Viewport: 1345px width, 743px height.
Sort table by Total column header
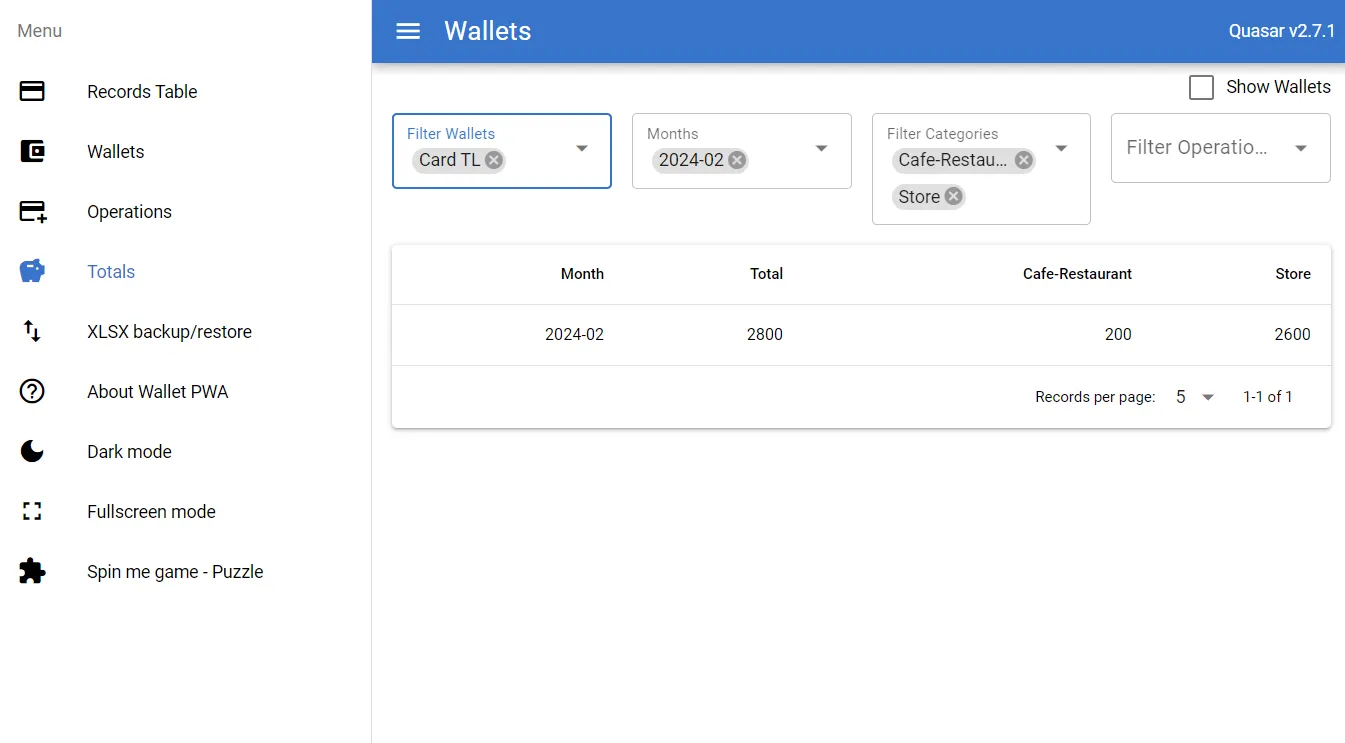click(766, 274)
